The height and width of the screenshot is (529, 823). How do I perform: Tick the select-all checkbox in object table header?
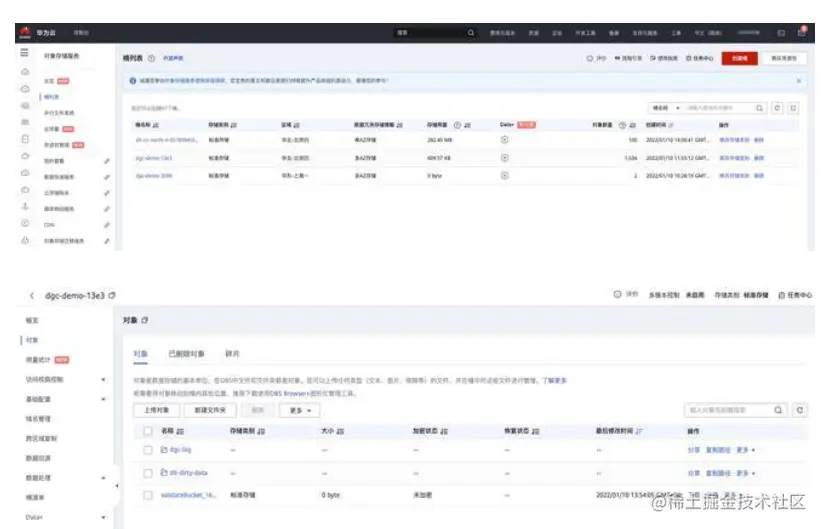(x=148, y=431)
